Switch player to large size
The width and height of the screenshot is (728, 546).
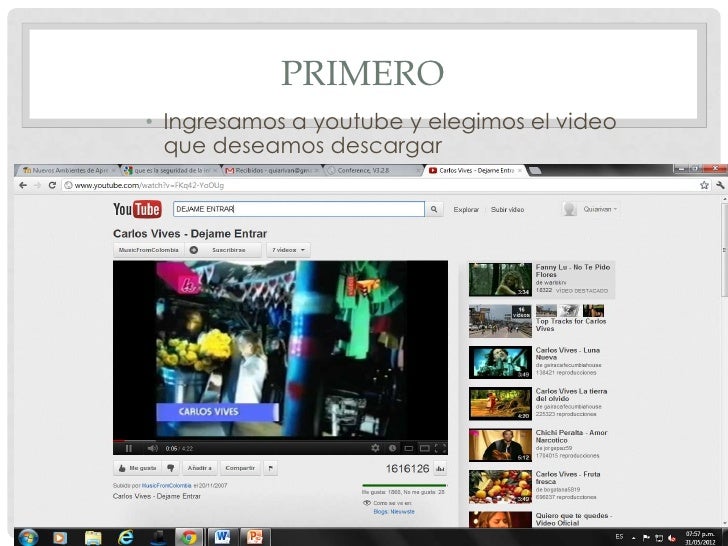click(x=424, y=448)
